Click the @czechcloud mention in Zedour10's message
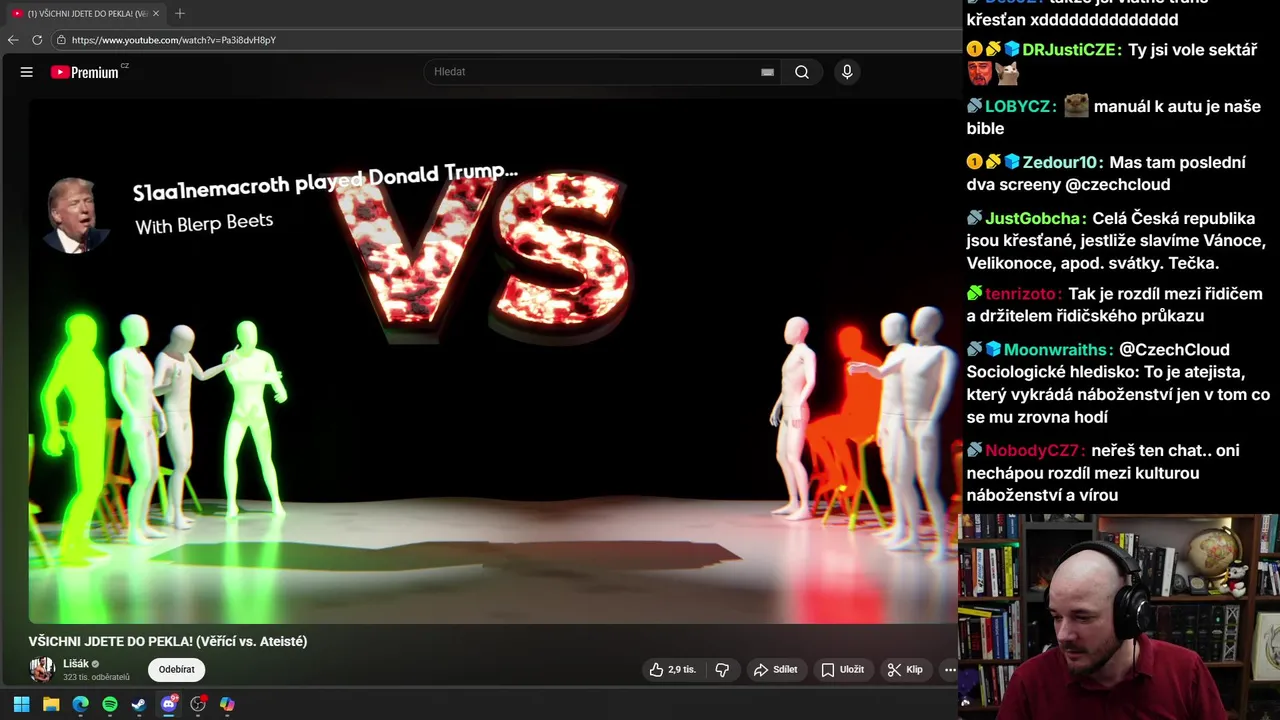 [1117, 184]
